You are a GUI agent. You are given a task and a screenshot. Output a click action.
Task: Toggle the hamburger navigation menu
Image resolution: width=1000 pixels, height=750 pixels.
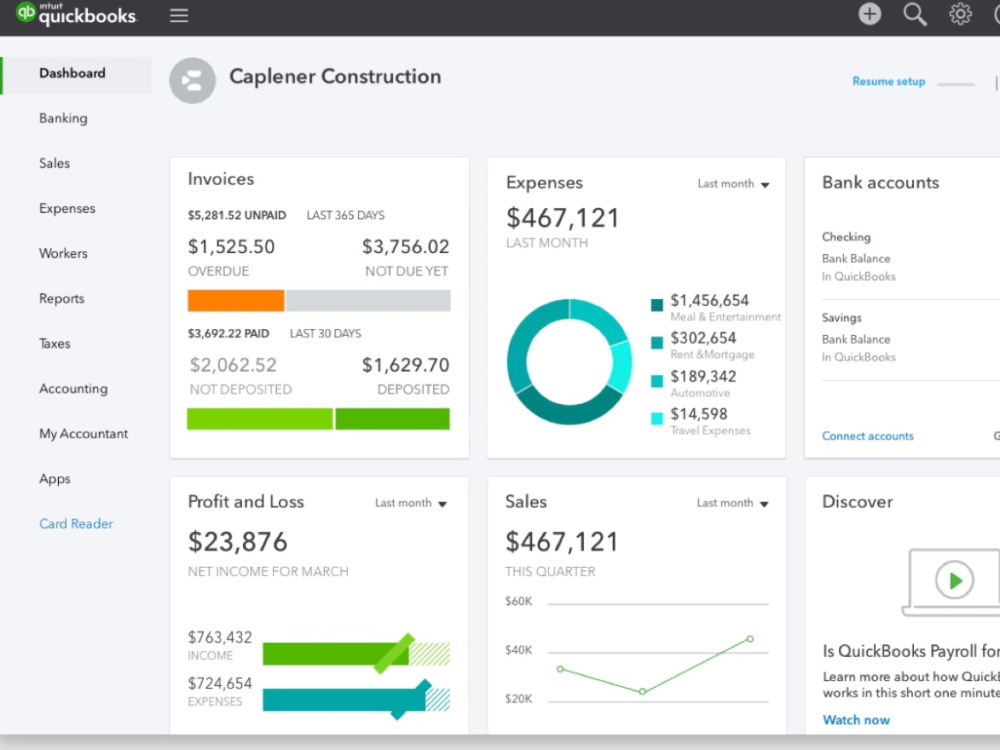point(179,15)
